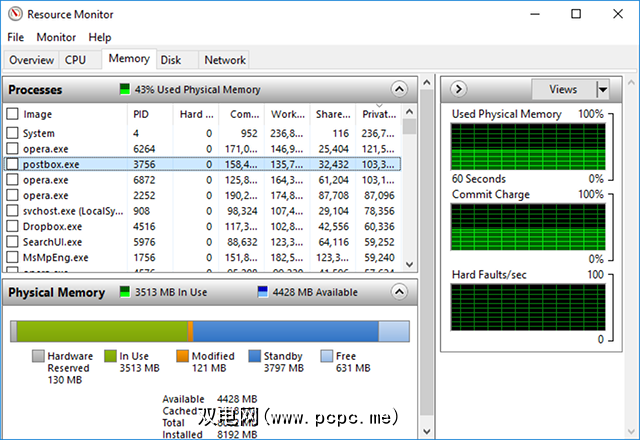Collapse the Processes section chevron

(399, 89)
